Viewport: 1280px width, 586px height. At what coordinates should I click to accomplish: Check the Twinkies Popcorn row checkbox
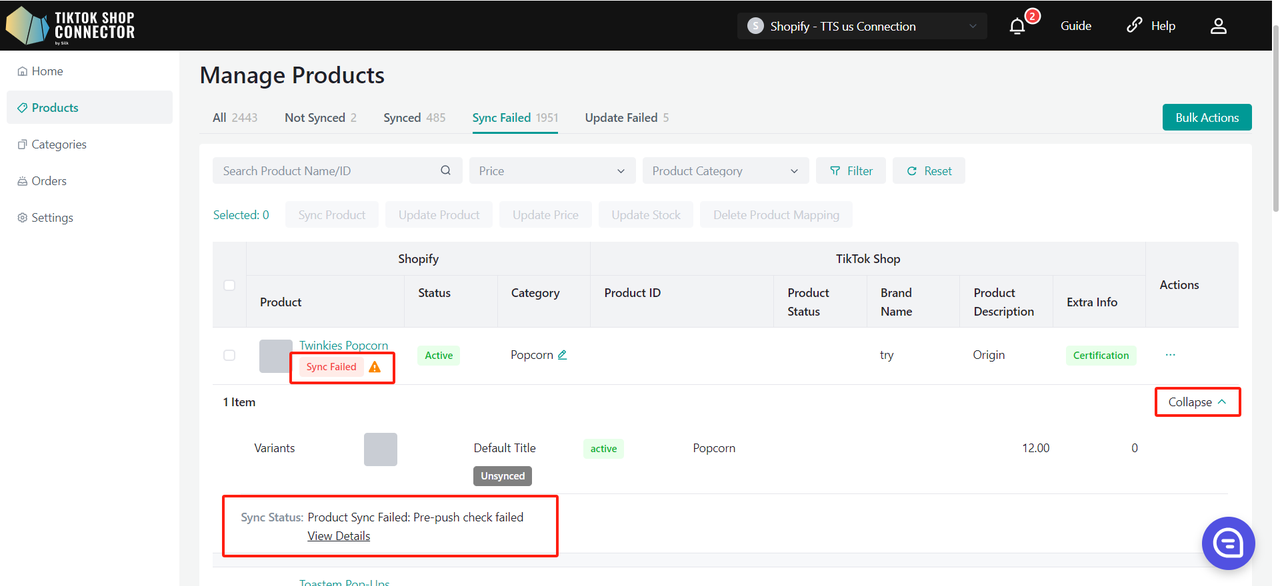[x=229, y=355]
